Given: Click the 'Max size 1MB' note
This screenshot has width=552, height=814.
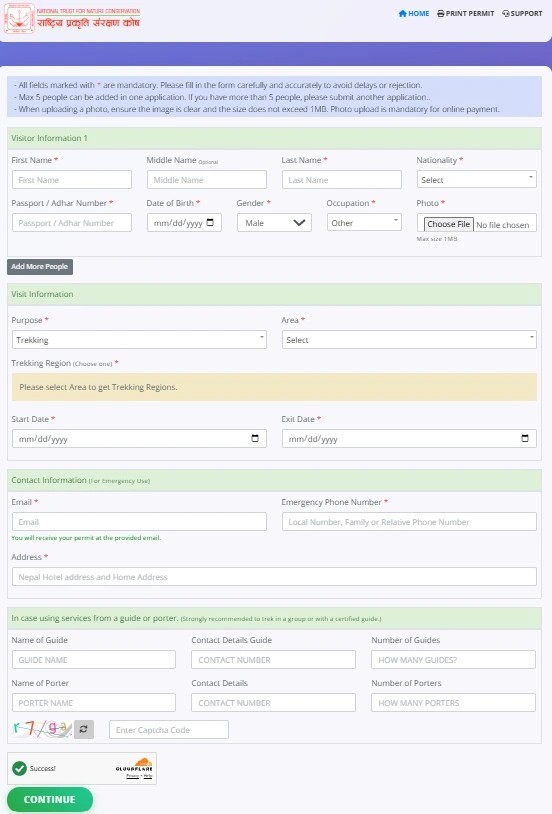Looking at the screenshot, I should point(437,239).
